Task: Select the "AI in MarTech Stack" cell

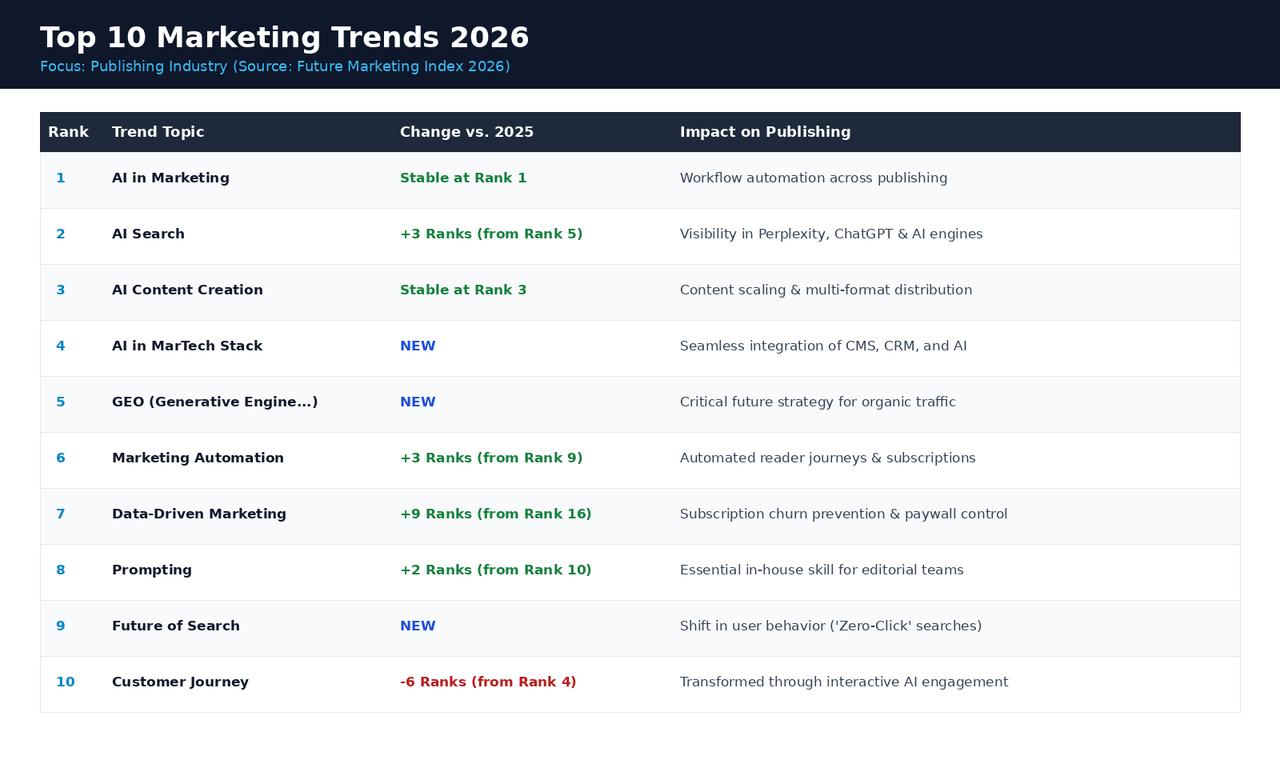Action: [187, 346]
